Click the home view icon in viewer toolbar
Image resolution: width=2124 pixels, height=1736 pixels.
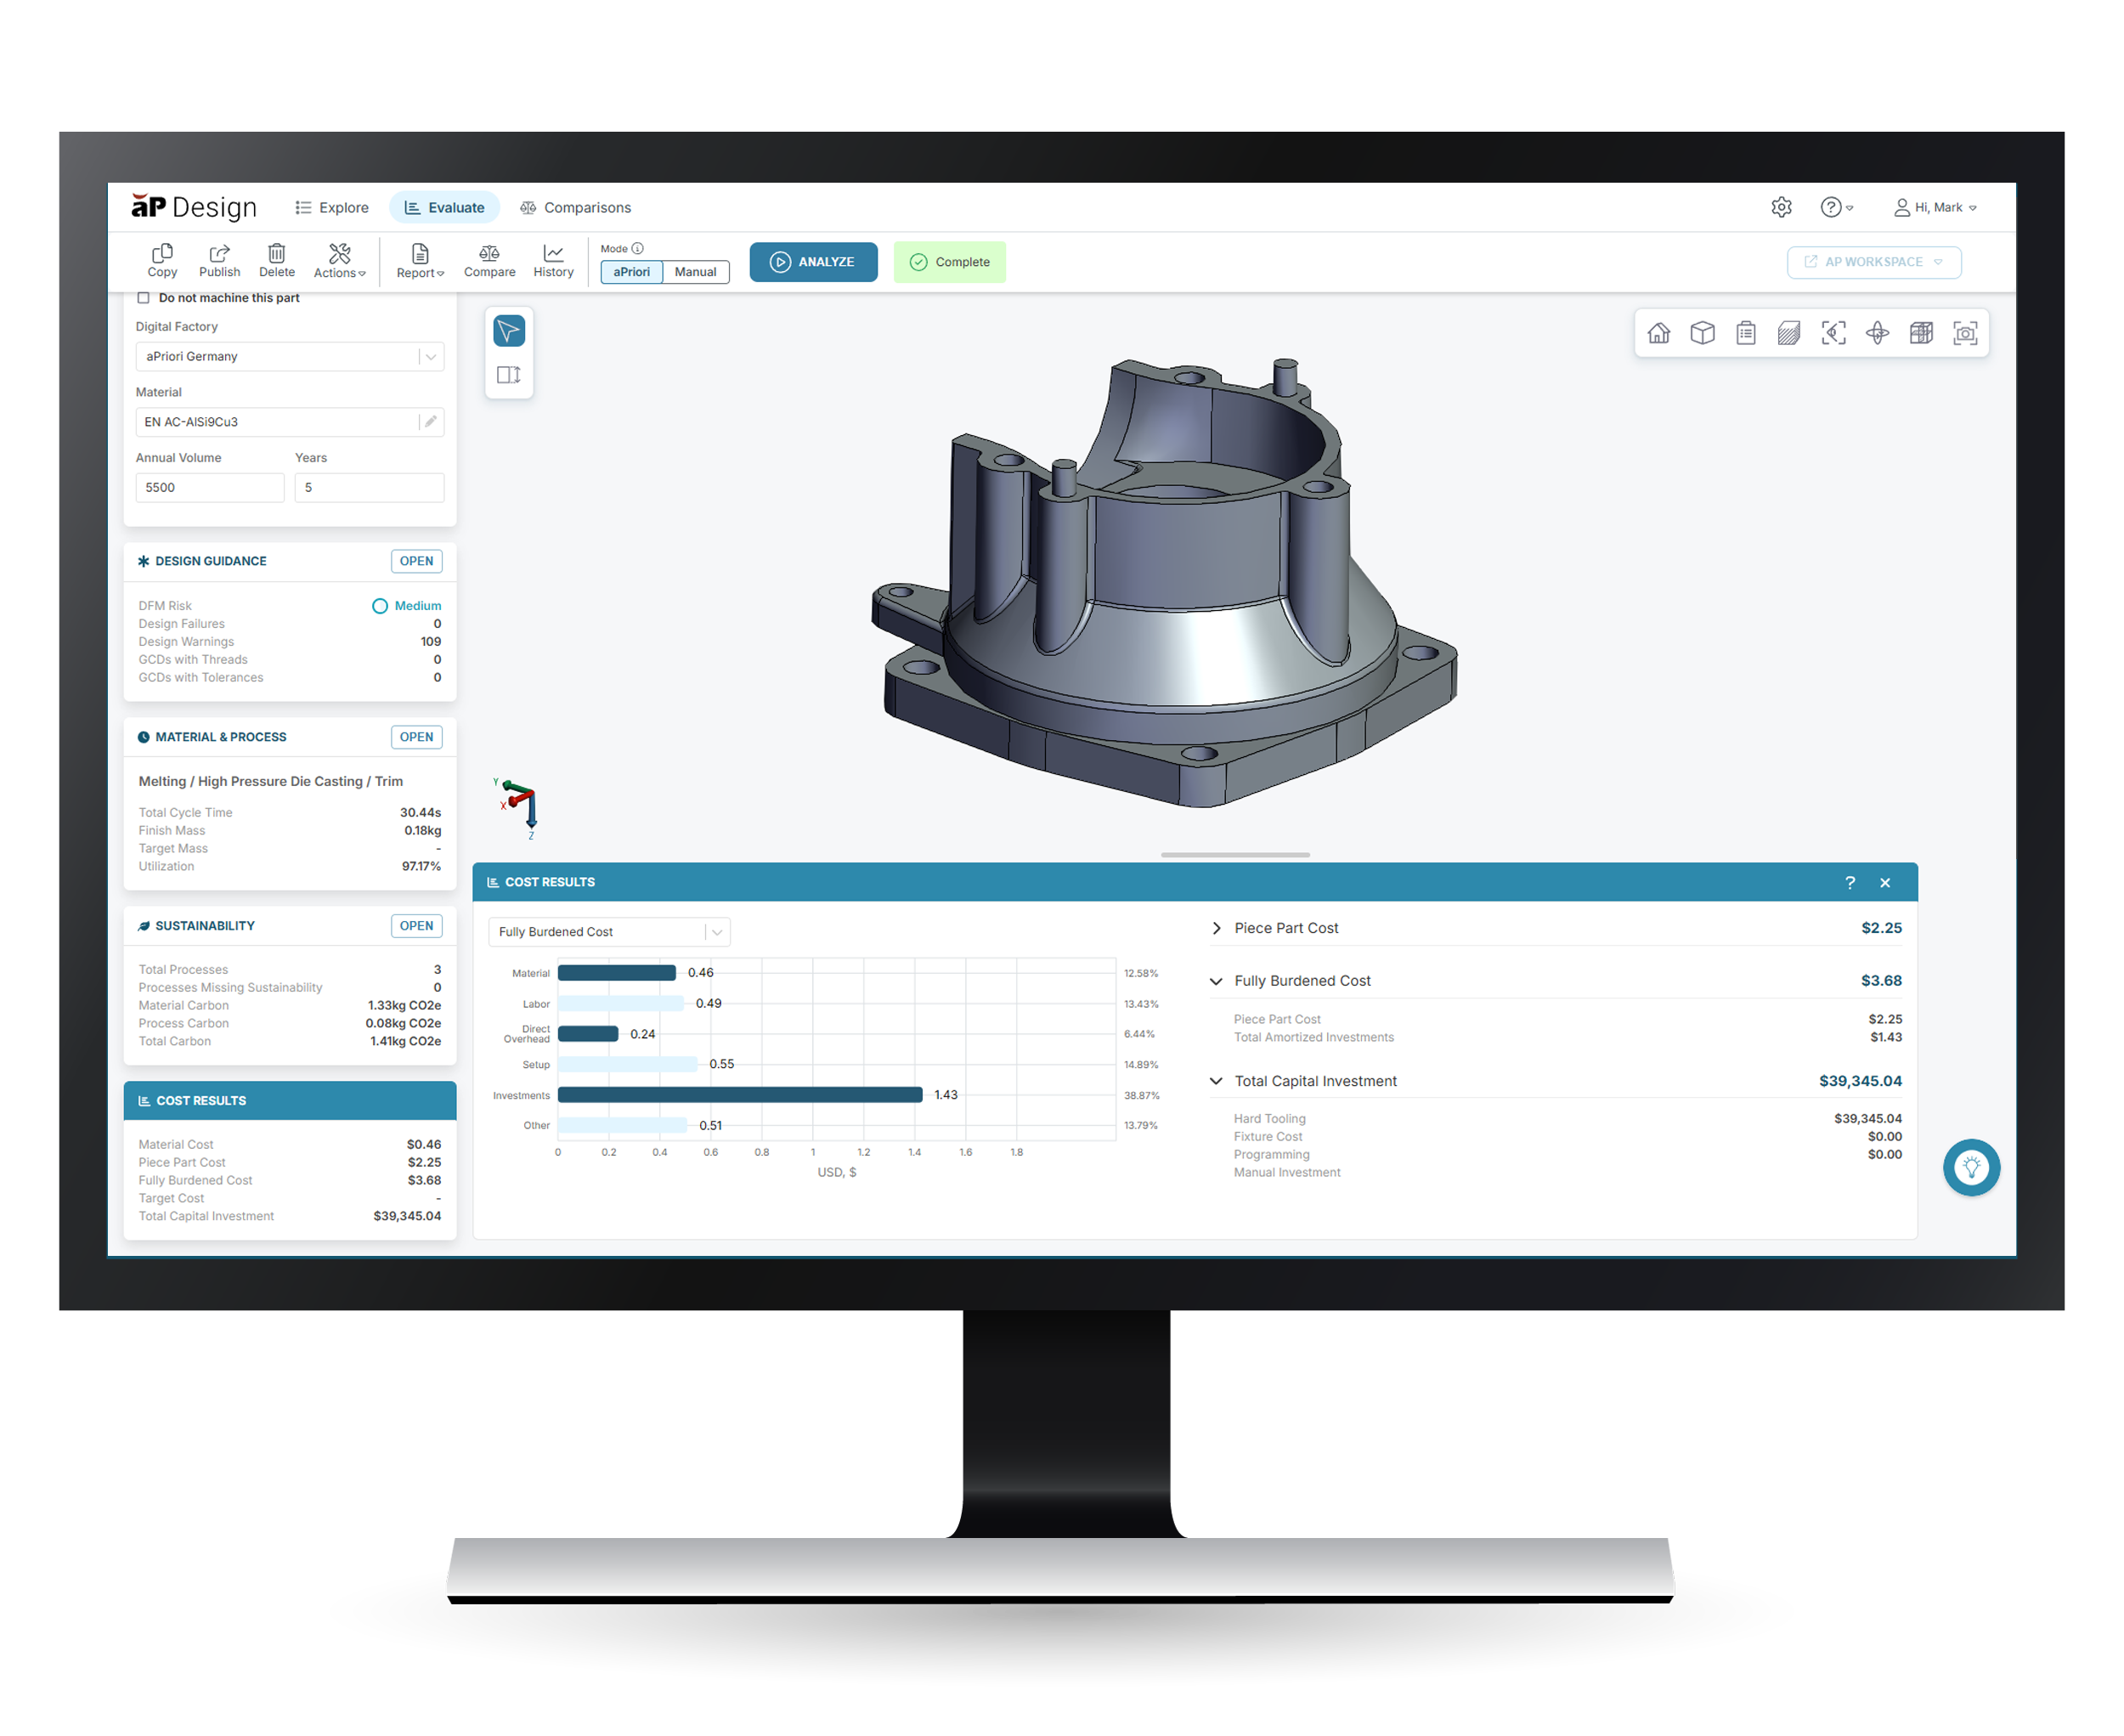click(1658, 333)
